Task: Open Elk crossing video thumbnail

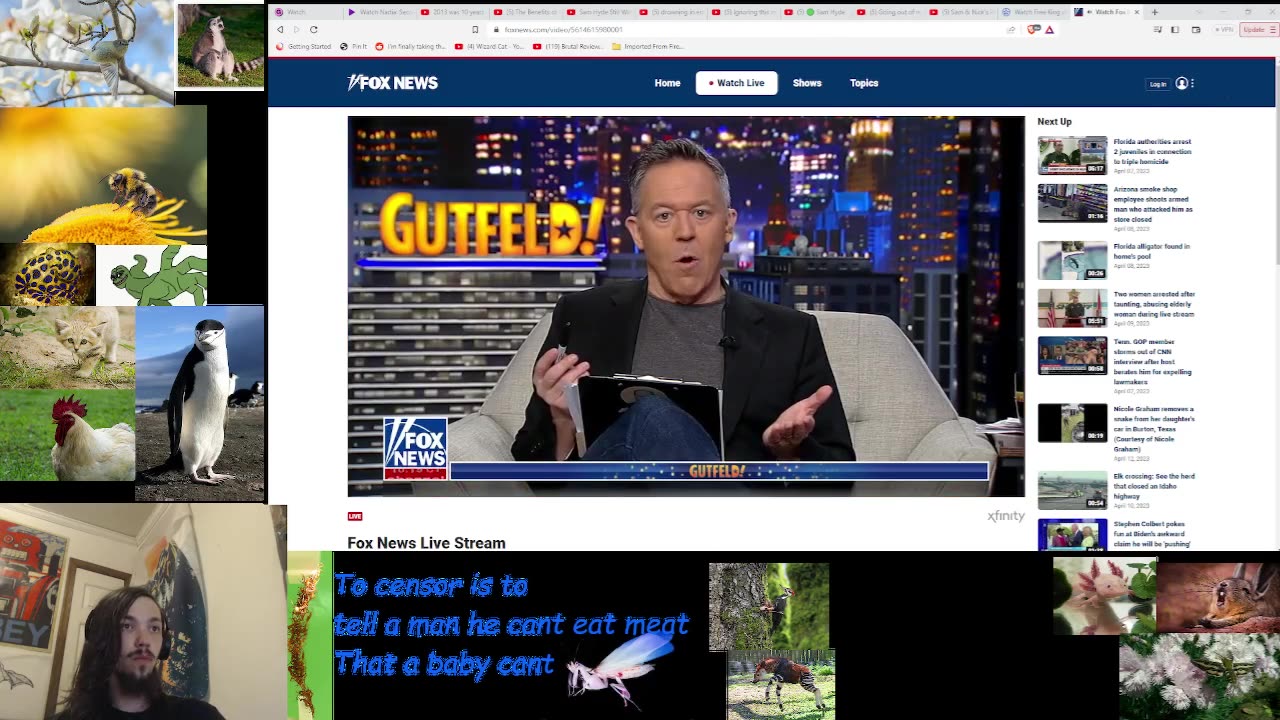Action: tap(1072, 490)
